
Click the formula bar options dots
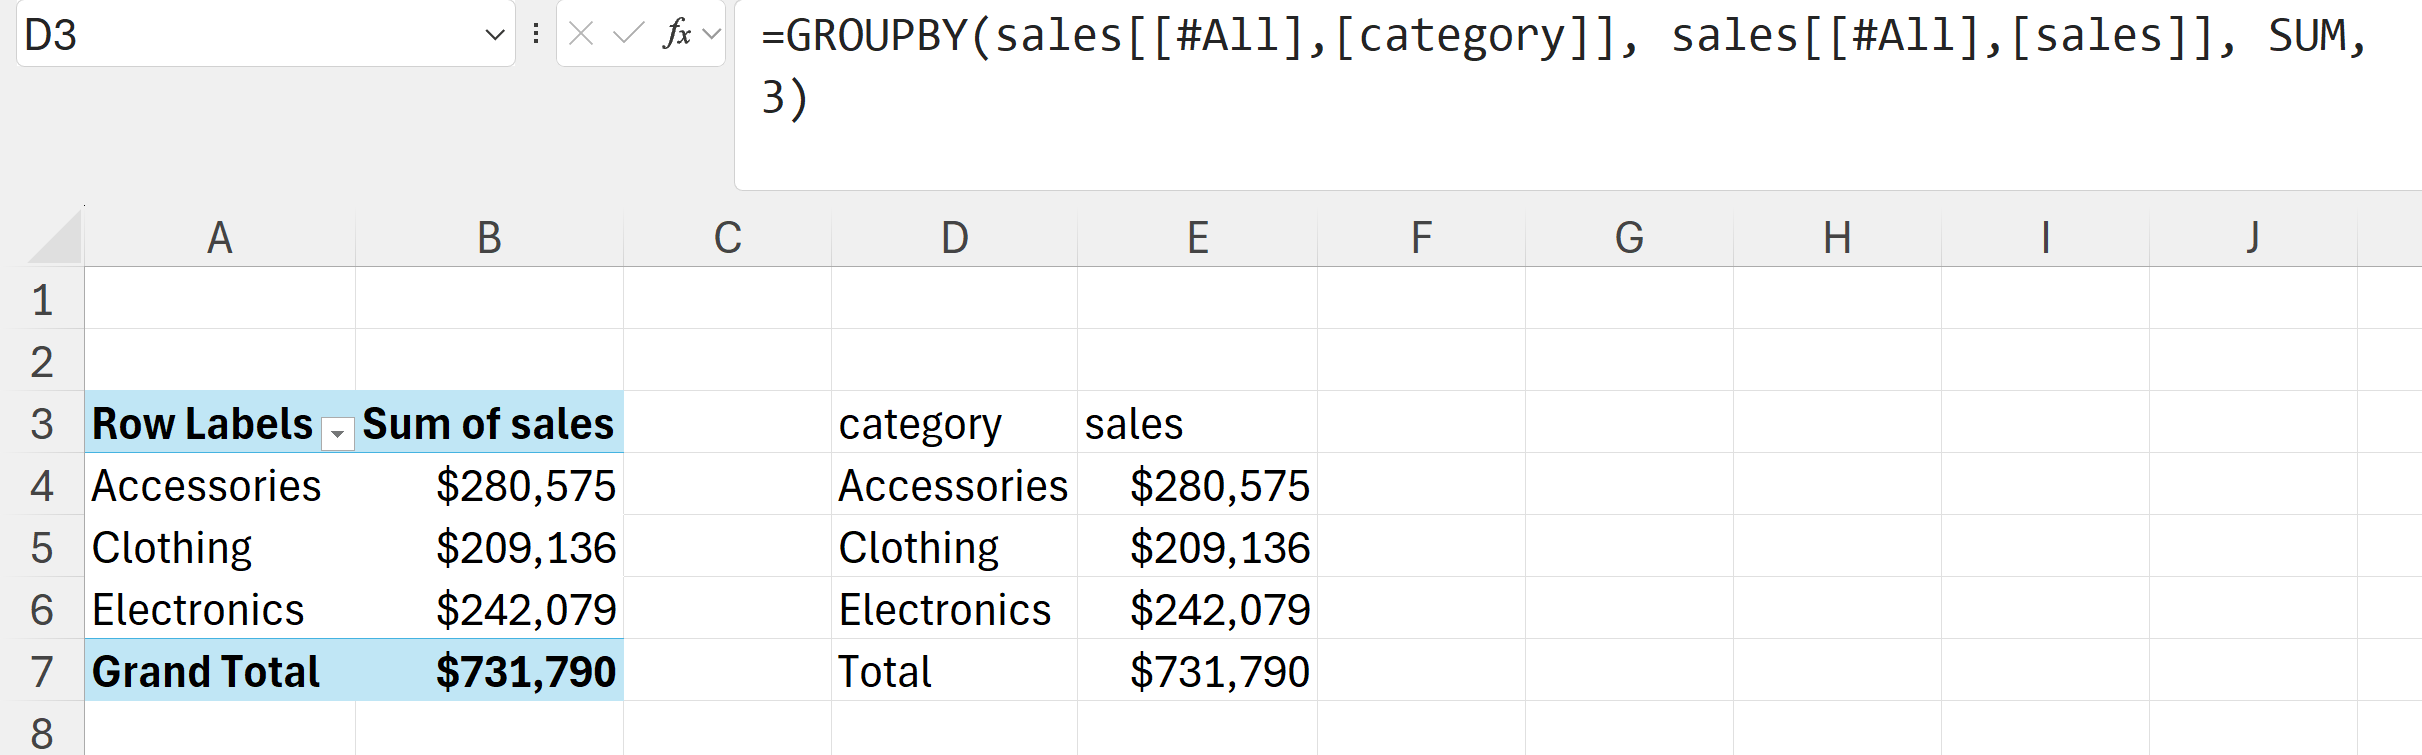point(536,34)
